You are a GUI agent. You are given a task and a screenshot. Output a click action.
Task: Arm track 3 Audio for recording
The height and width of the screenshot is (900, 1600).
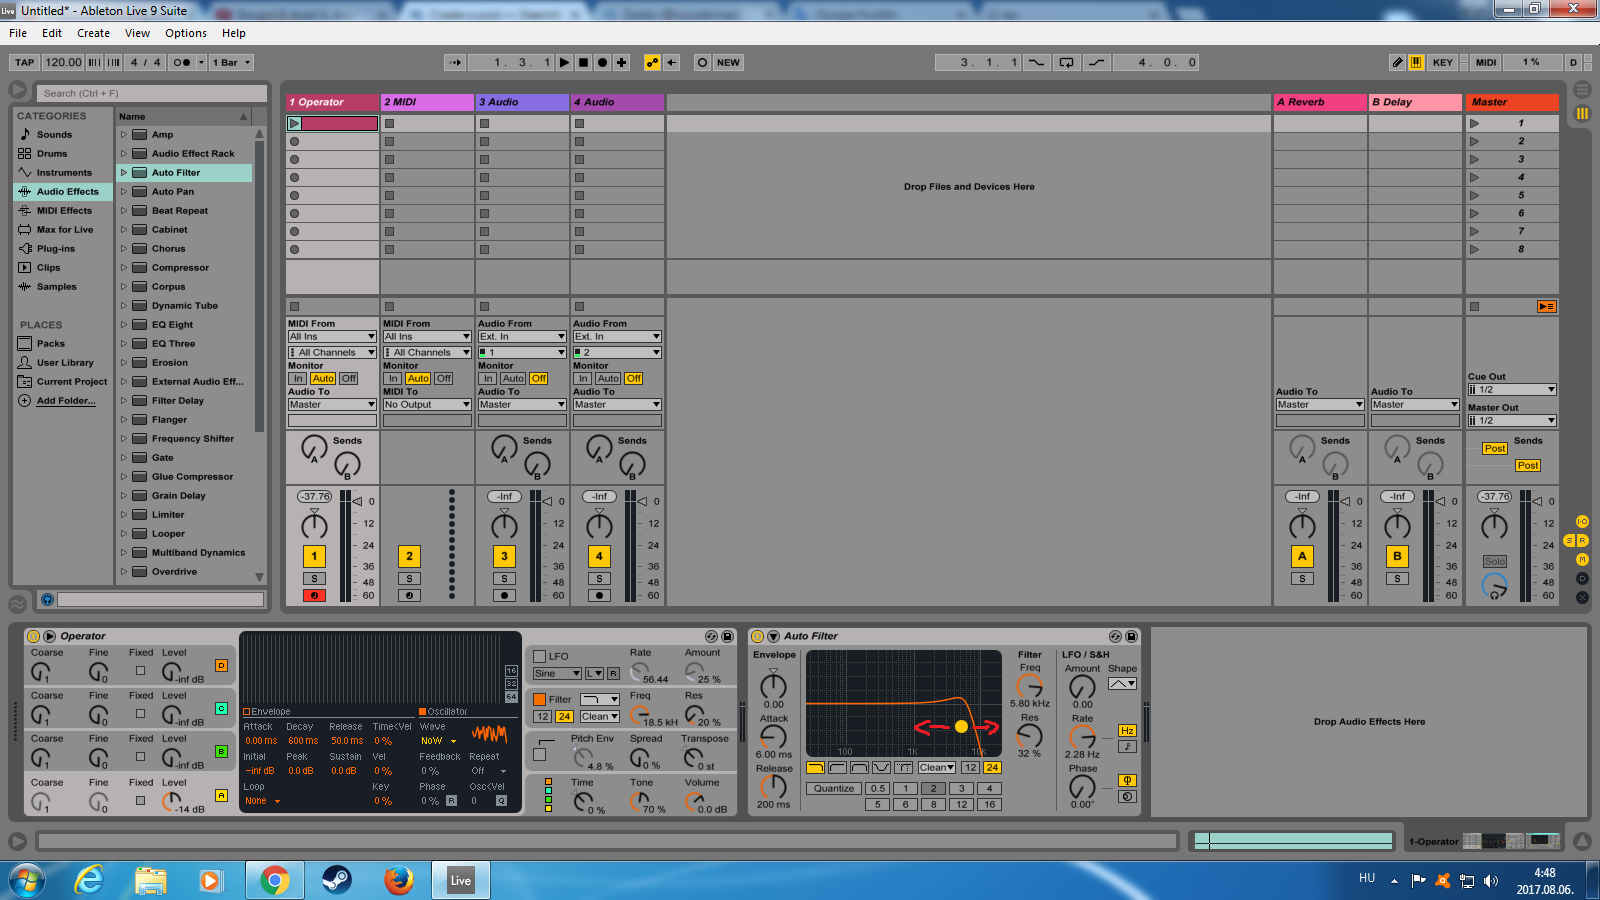tap(504, 595)
